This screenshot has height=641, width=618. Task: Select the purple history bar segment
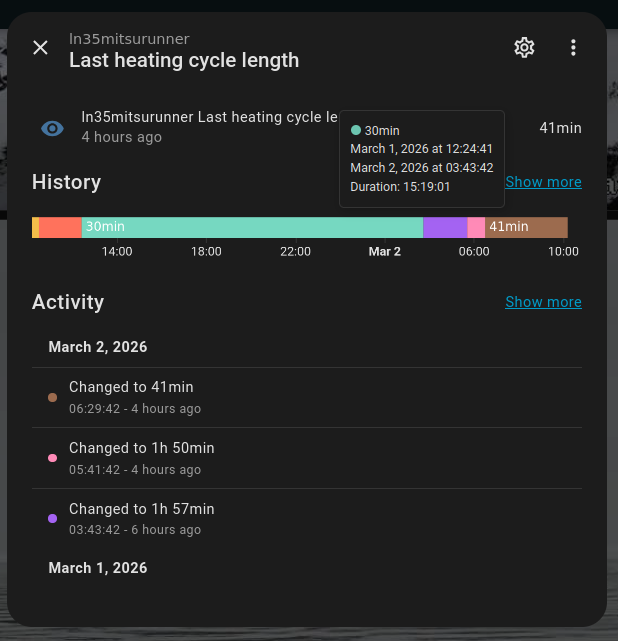(445, 227)
